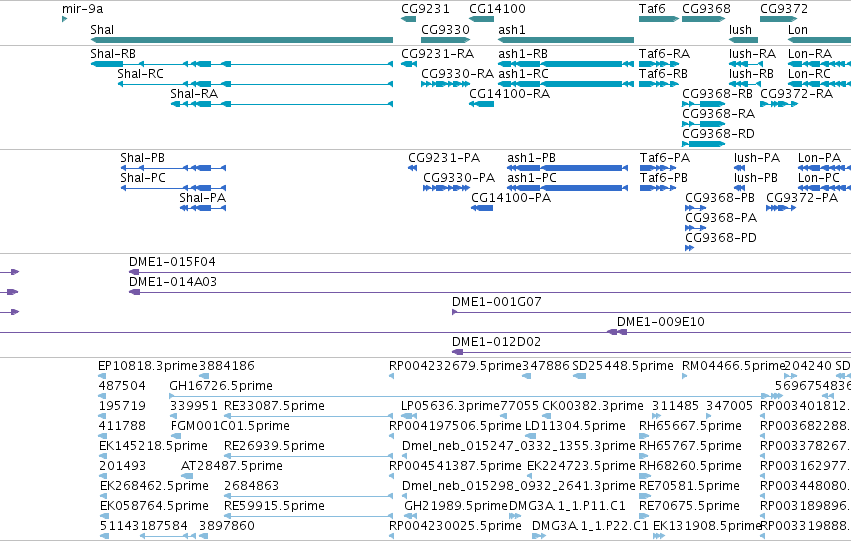Click the CG14100 gene label
This screenshot has height=541, width=851.
pos(497,9)
